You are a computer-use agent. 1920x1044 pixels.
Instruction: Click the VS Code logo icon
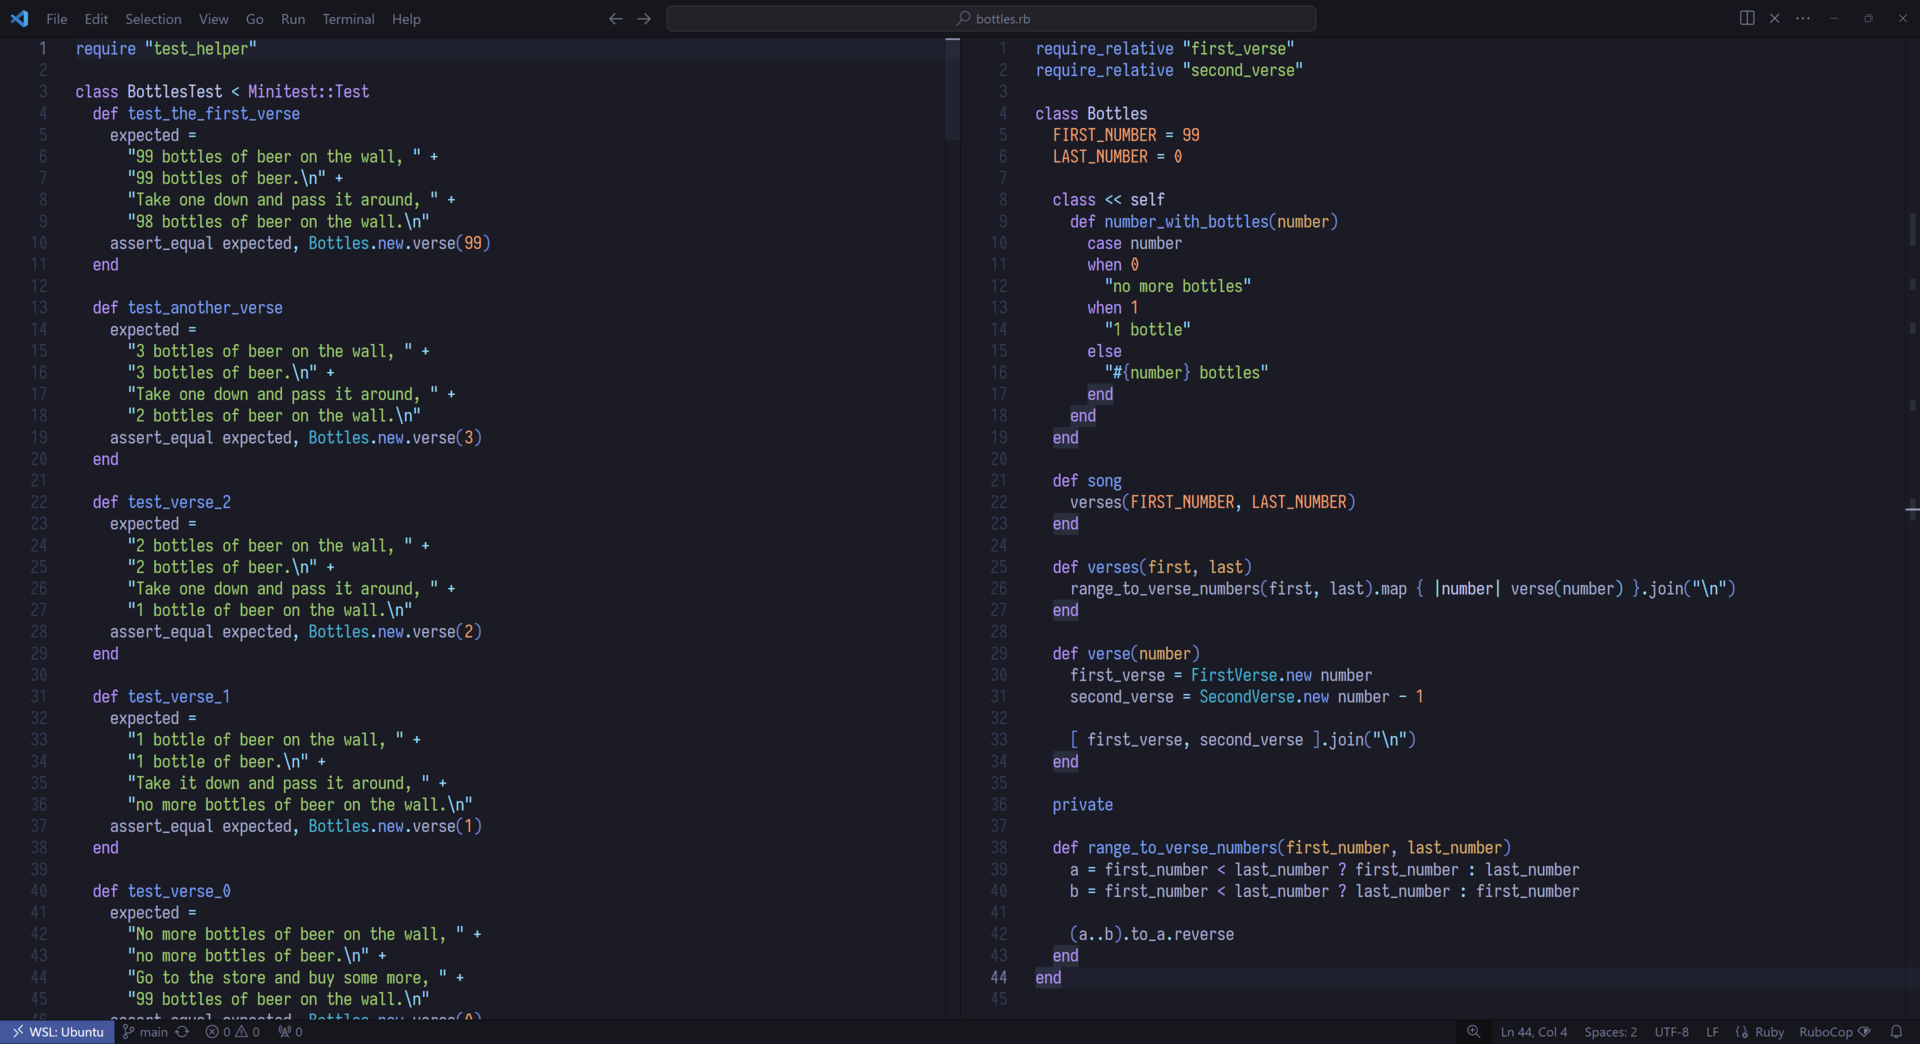tap(19, 18)
